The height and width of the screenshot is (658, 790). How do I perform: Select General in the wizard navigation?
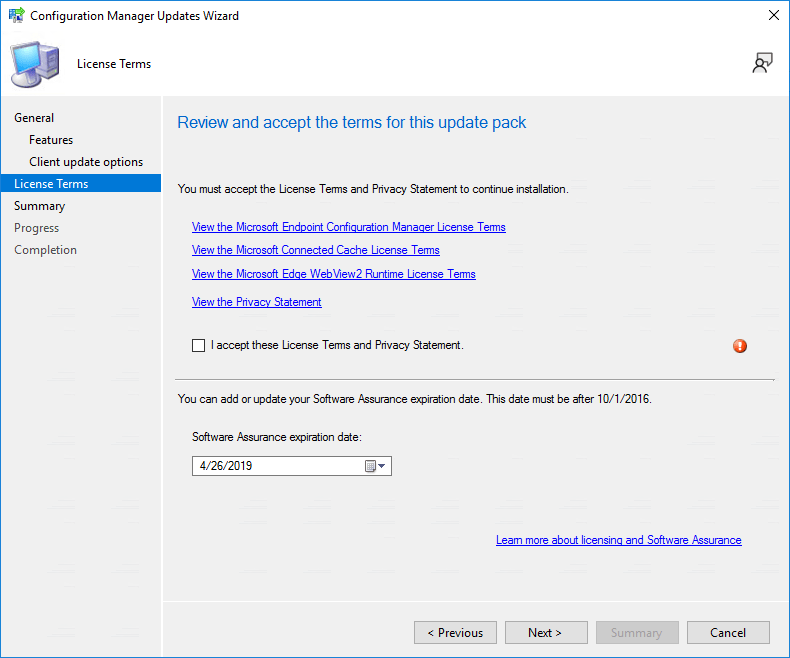[x=34, y=118]
